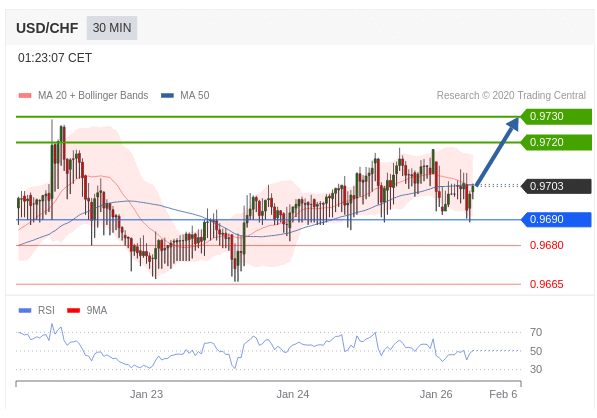Click the 01:23:07 CET timestamp

pos(55,58)
